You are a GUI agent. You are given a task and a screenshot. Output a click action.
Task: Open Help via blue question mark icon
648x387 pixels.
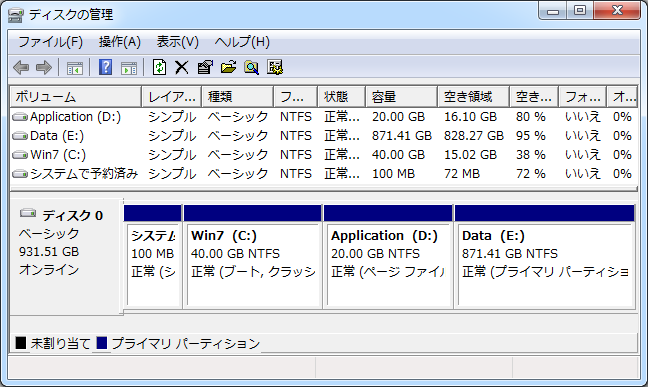click(x=105, y=67)
